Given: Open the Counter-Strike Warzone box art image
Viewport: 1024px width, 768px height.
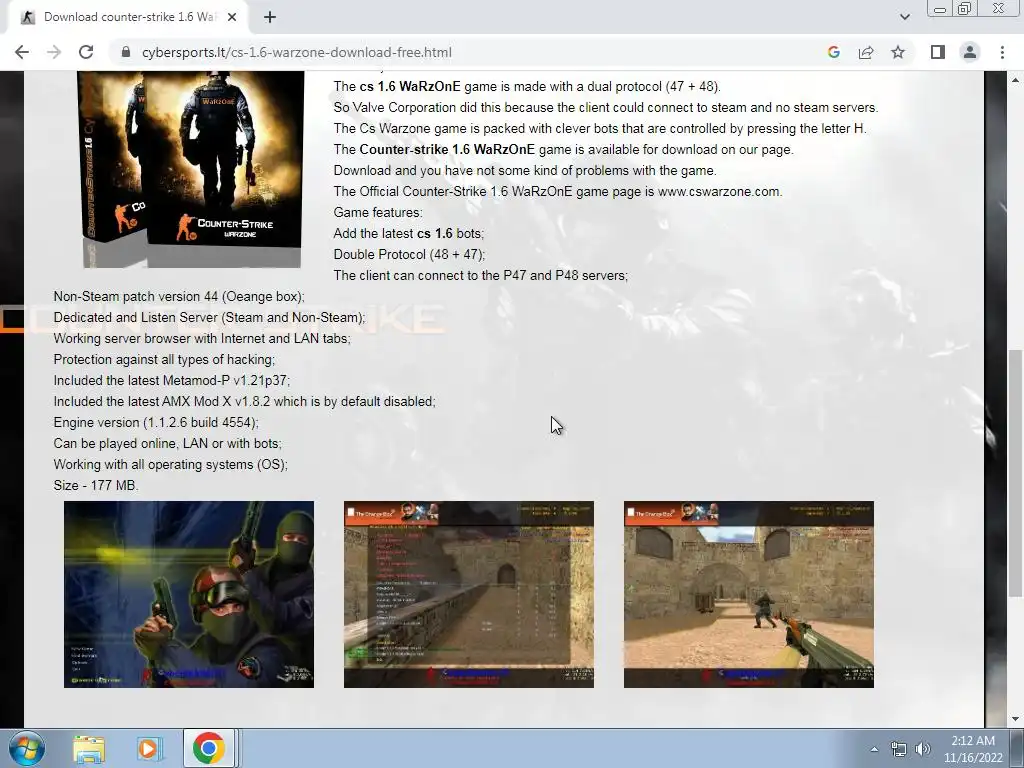Looking at the screenshot, I should click(x=189, y=168).
